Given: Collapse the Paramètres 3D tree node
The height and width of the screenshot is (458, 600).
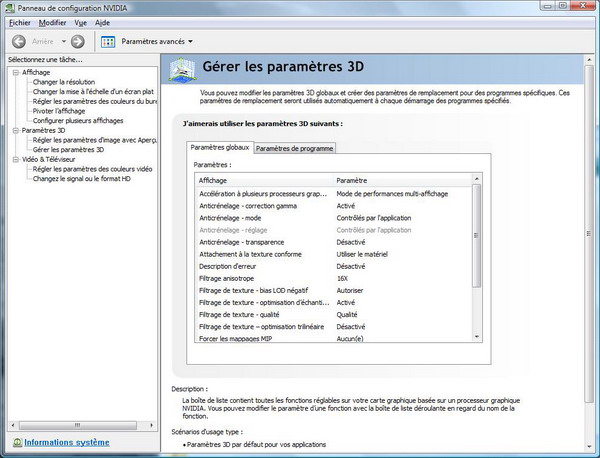Looking at the screenshot, I should tap(15, 130).
